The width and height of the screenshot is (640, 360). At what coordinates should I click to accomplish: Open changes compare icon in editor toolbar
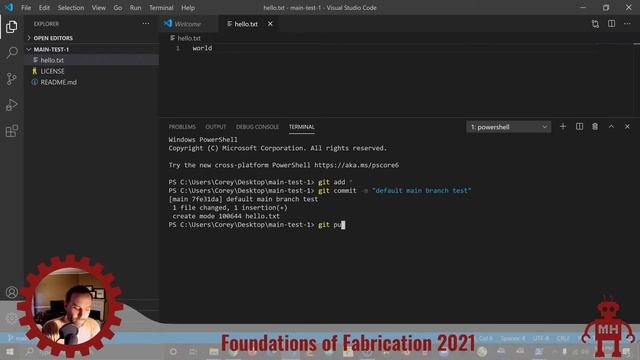tap(595, 24)
